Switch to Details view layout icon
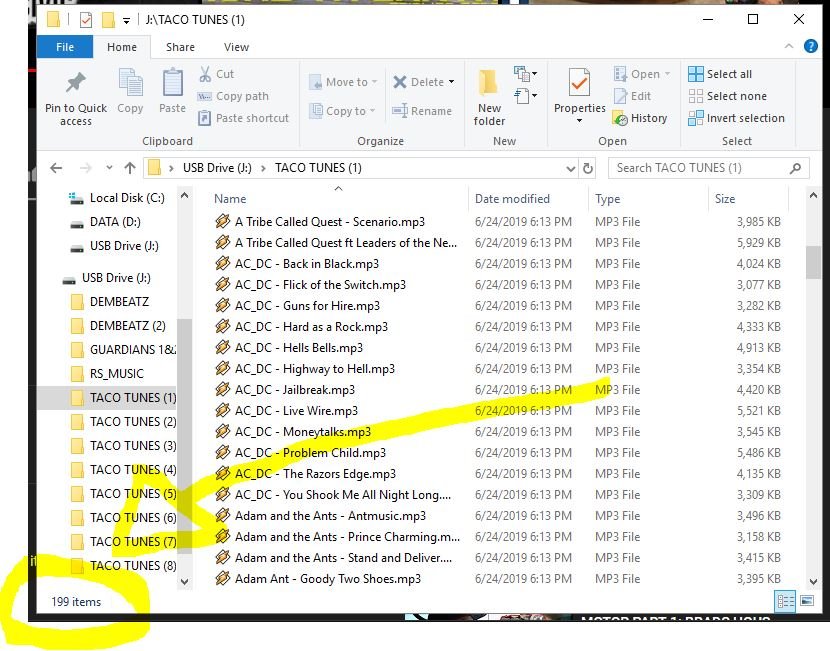The height and width of the screenshot is (651, 830). (785, 601)
